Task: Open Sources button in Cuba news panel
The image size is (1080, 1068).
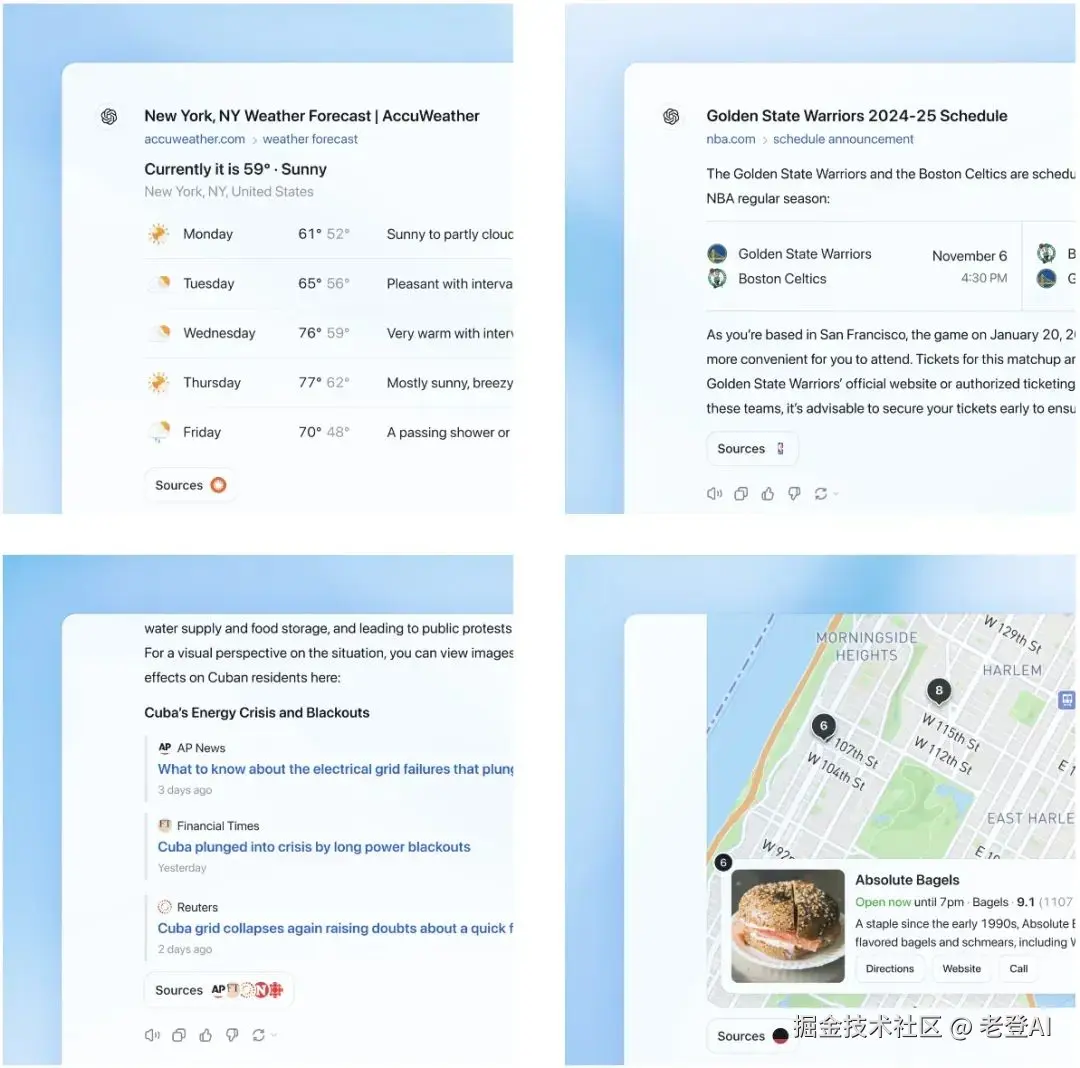Action: tap(219, 990)
